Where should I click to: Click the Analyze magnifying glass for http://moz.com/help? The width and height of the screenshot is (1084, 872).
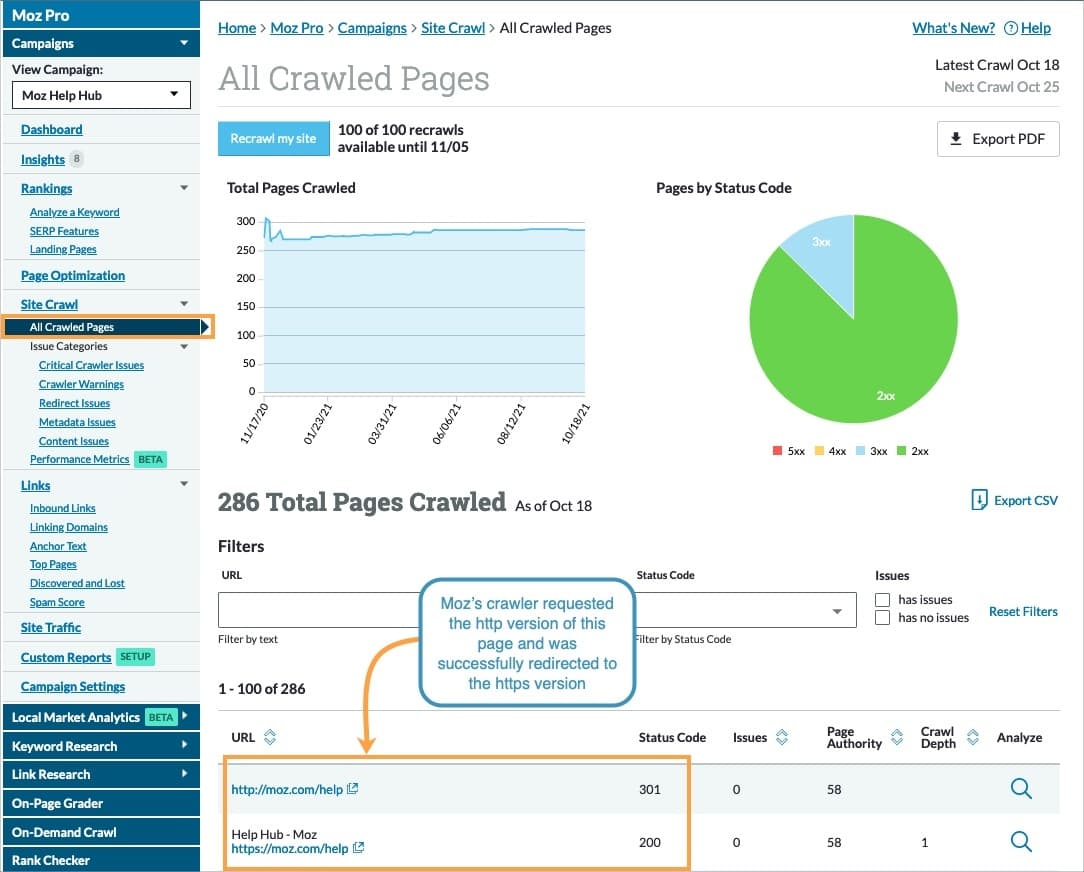1021,789
